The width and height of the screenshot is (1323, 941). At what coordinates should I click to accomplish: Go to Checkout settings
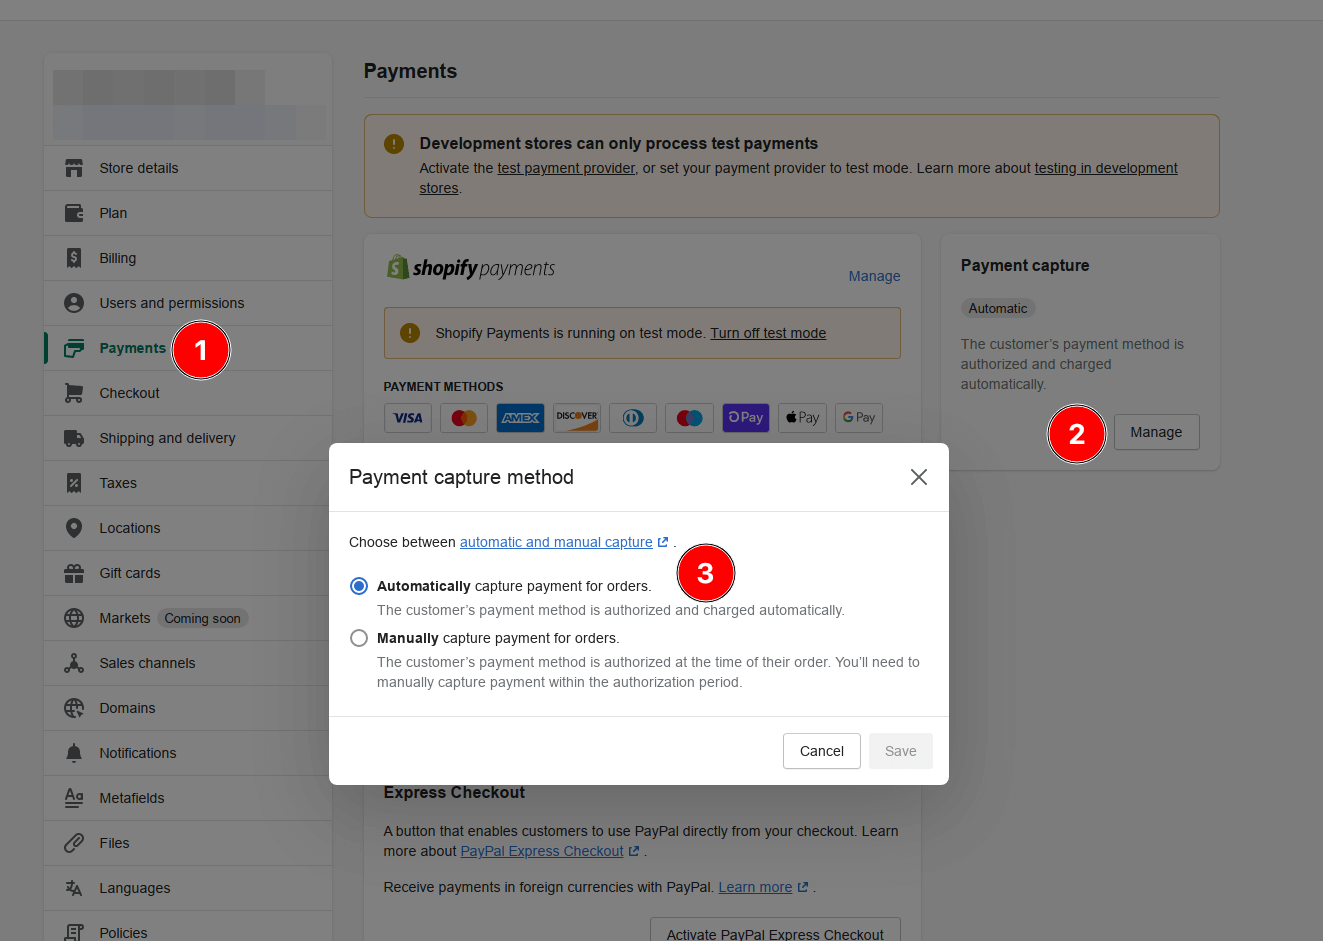pyautogui.click(x=188, y=393)
